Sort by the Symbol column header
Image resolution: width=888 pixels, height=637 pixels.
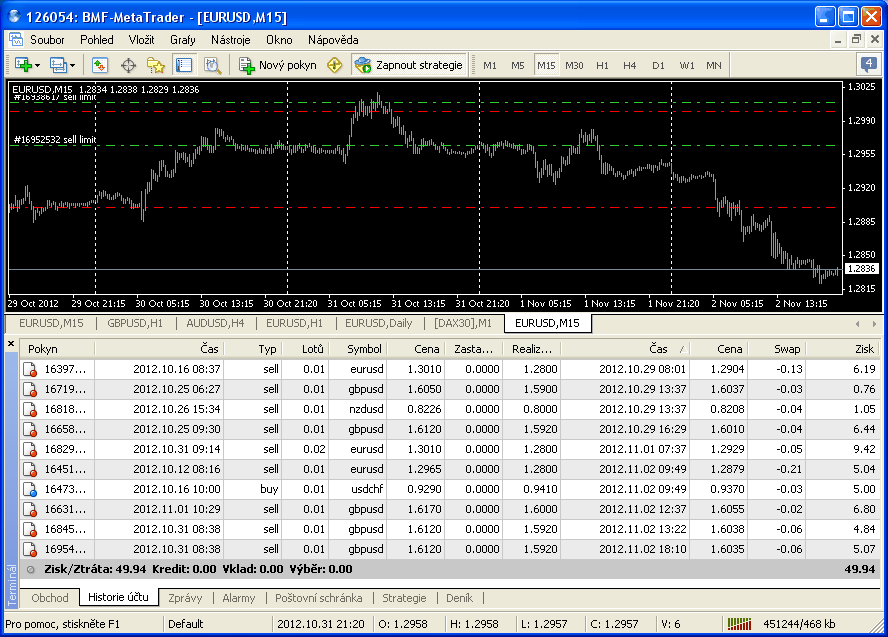[358, 349]
